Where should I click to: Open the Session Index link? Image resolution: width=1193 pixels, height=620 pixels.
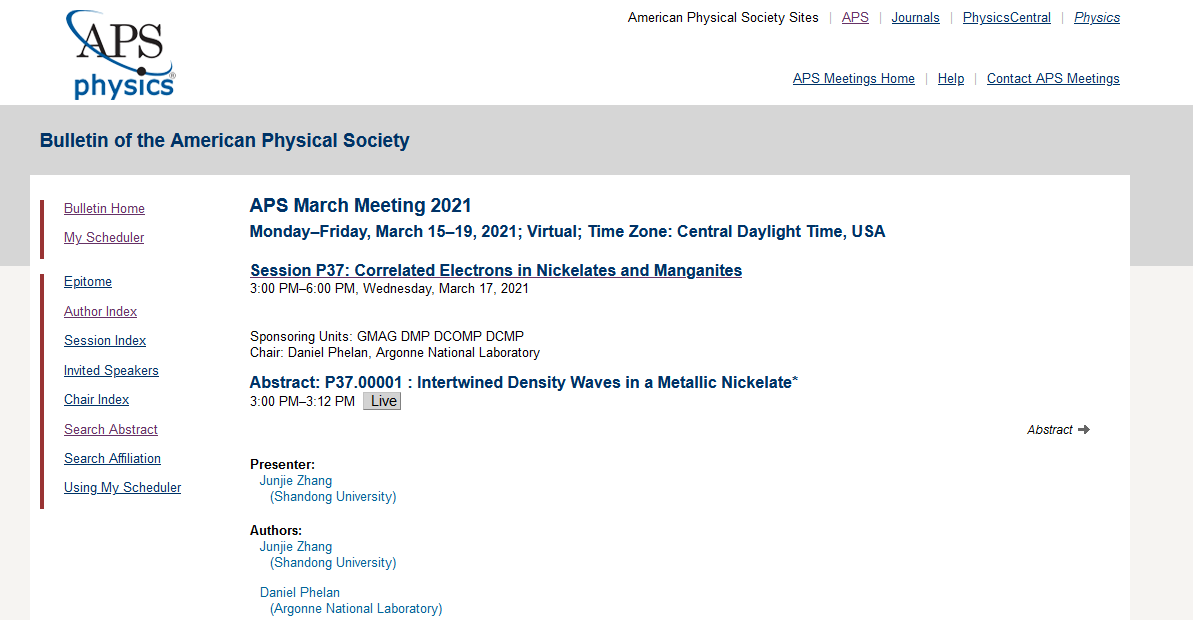(105, 341)
